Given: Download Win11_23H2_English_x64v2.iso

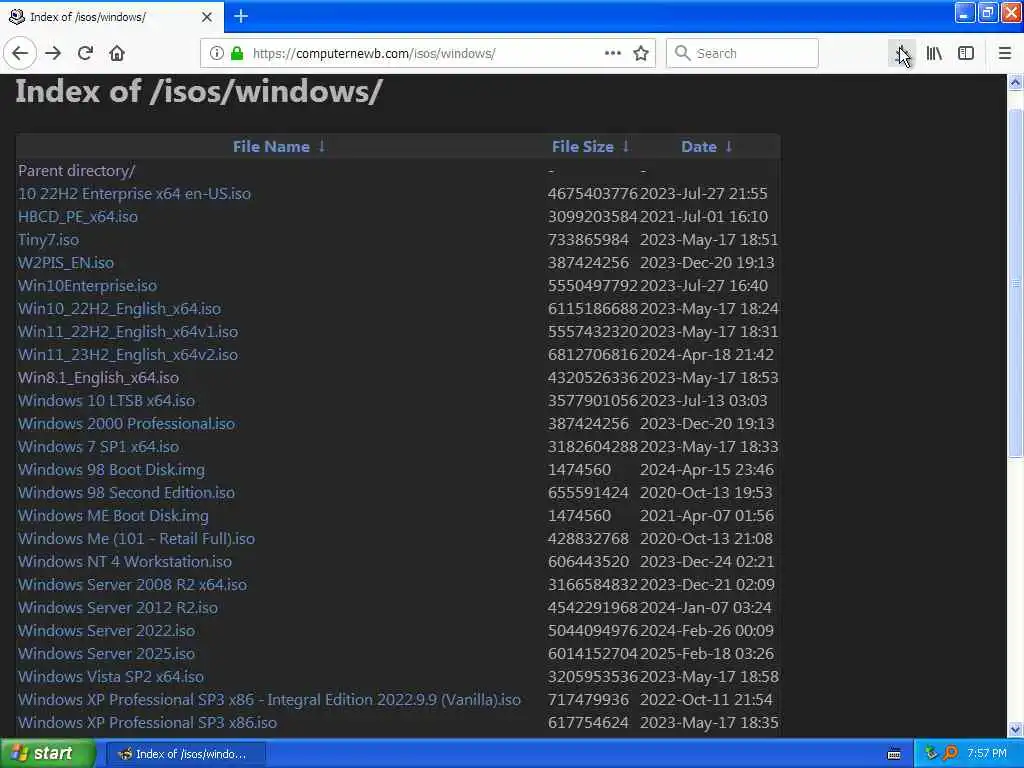Looking at the screenshot, I should coord(128,355).
